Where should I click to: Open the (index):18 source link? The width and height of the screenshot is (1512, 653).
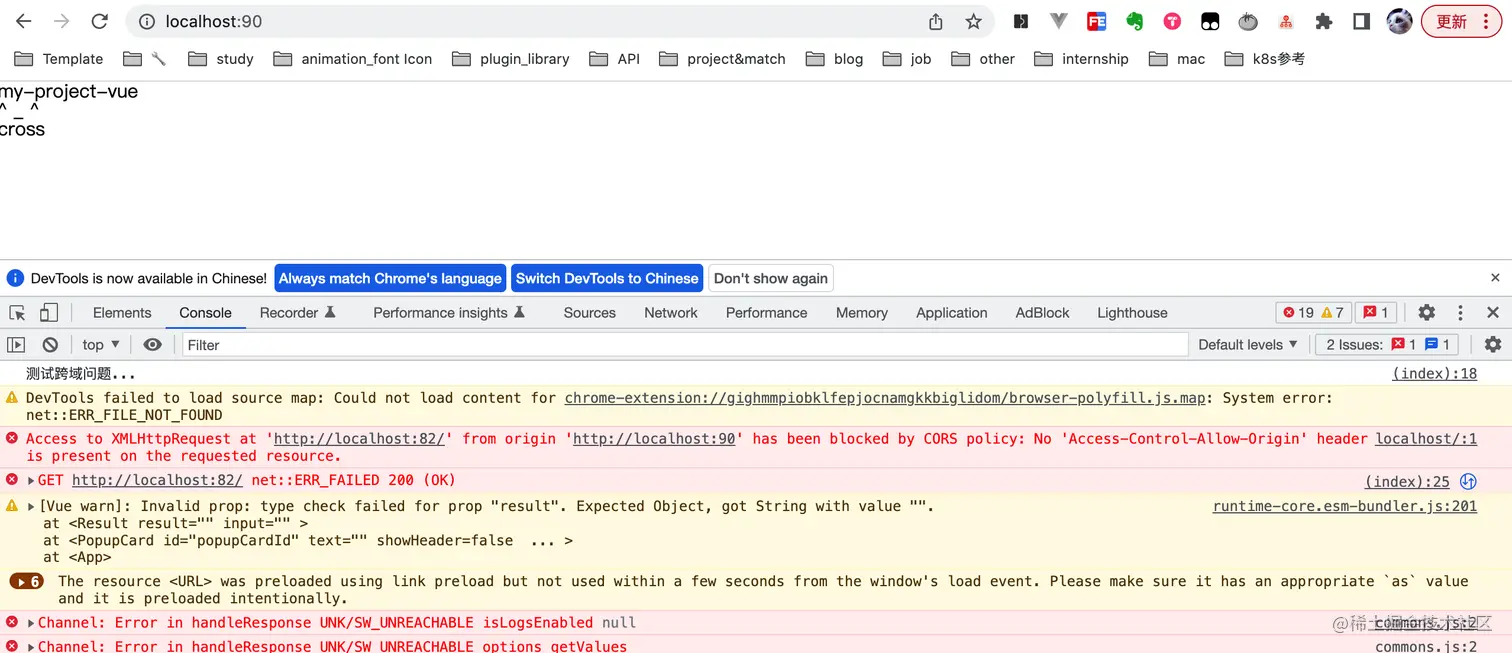click(x=1434, y=374)
